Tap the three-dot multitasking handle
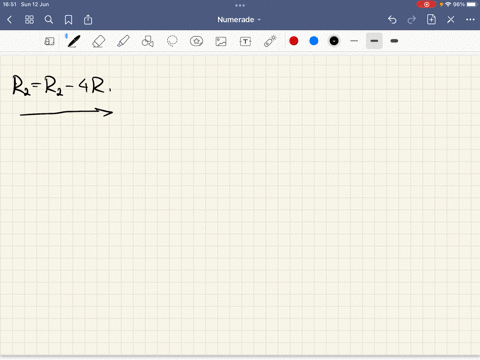Image resolution: width=480 pixels, height=360 pixels. (x=240, y=5)
